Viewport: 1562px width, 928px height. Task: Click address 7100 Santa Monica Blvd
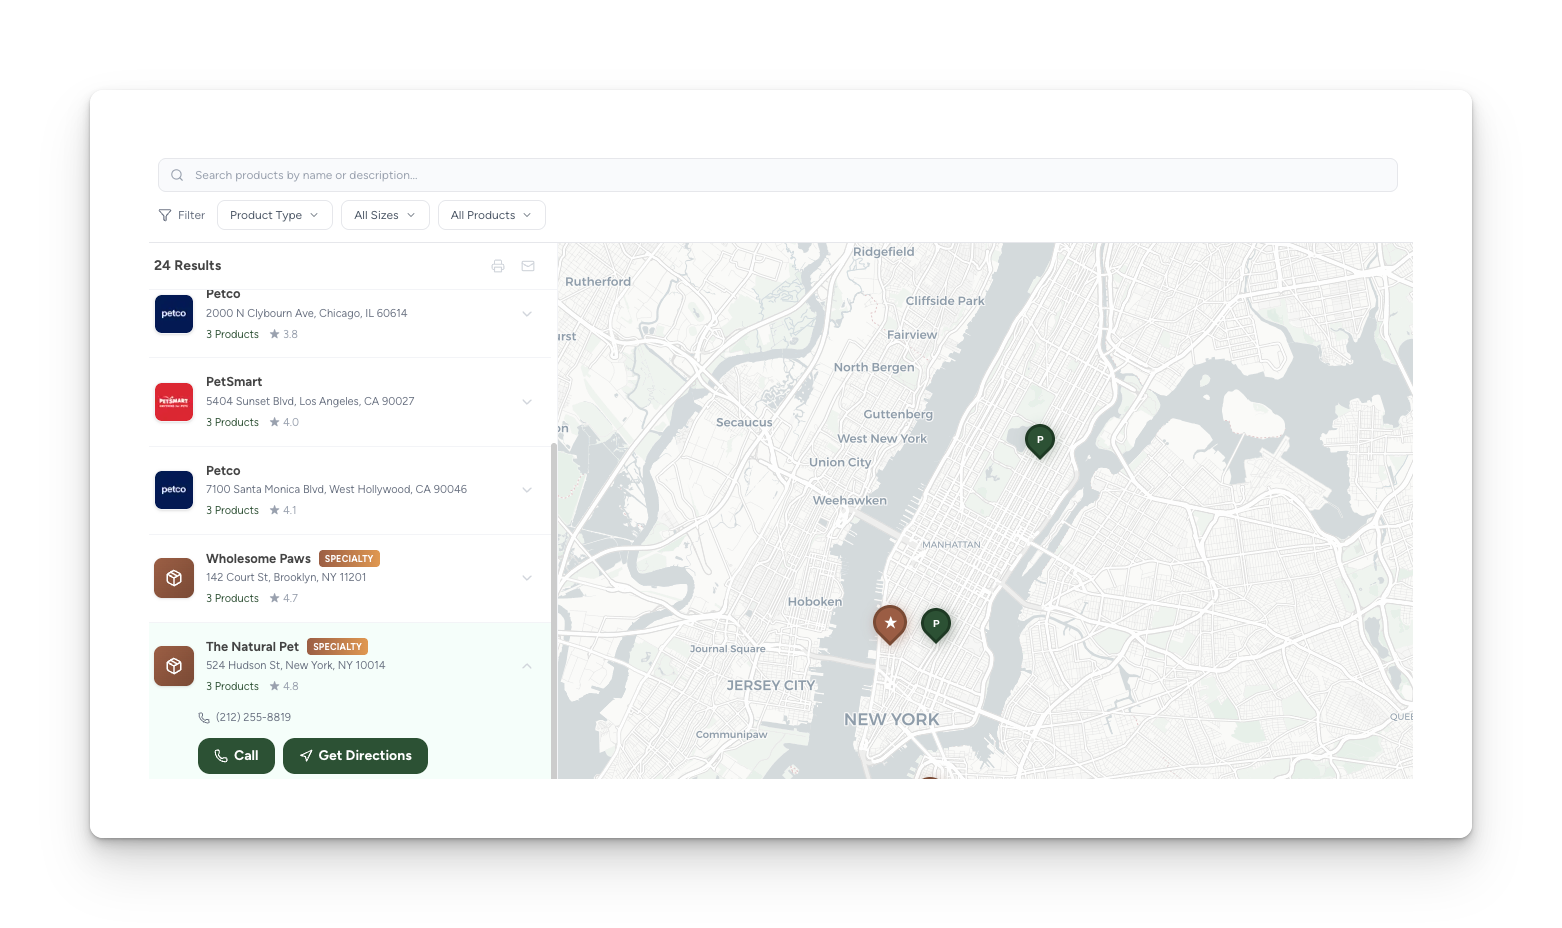(x=336, y=490)
